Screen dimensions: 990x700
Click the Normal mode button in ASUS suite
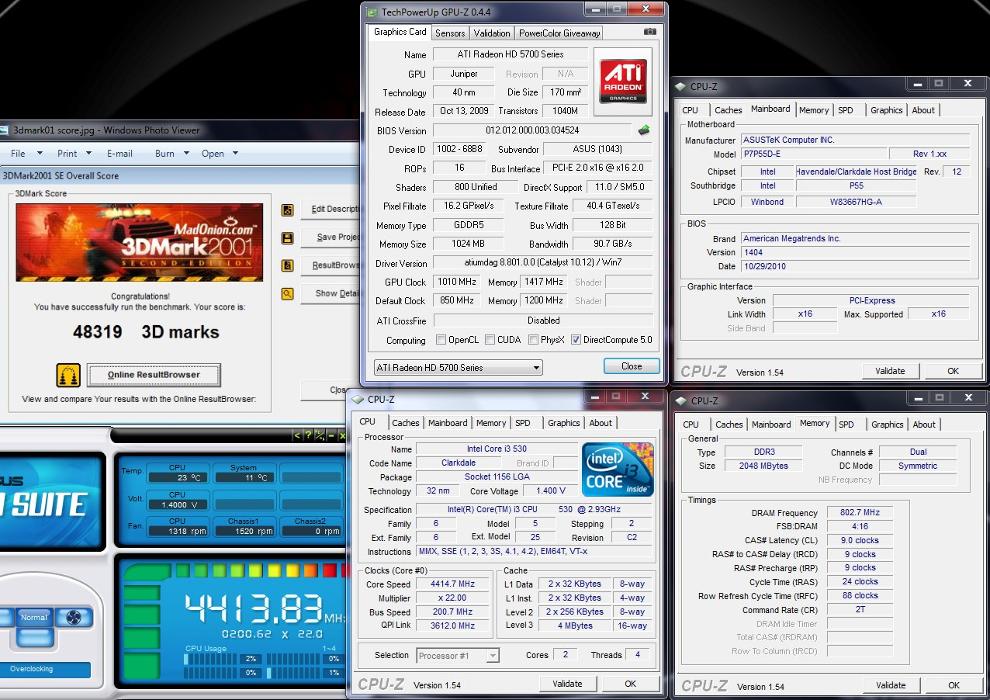(x=34, y=617)
